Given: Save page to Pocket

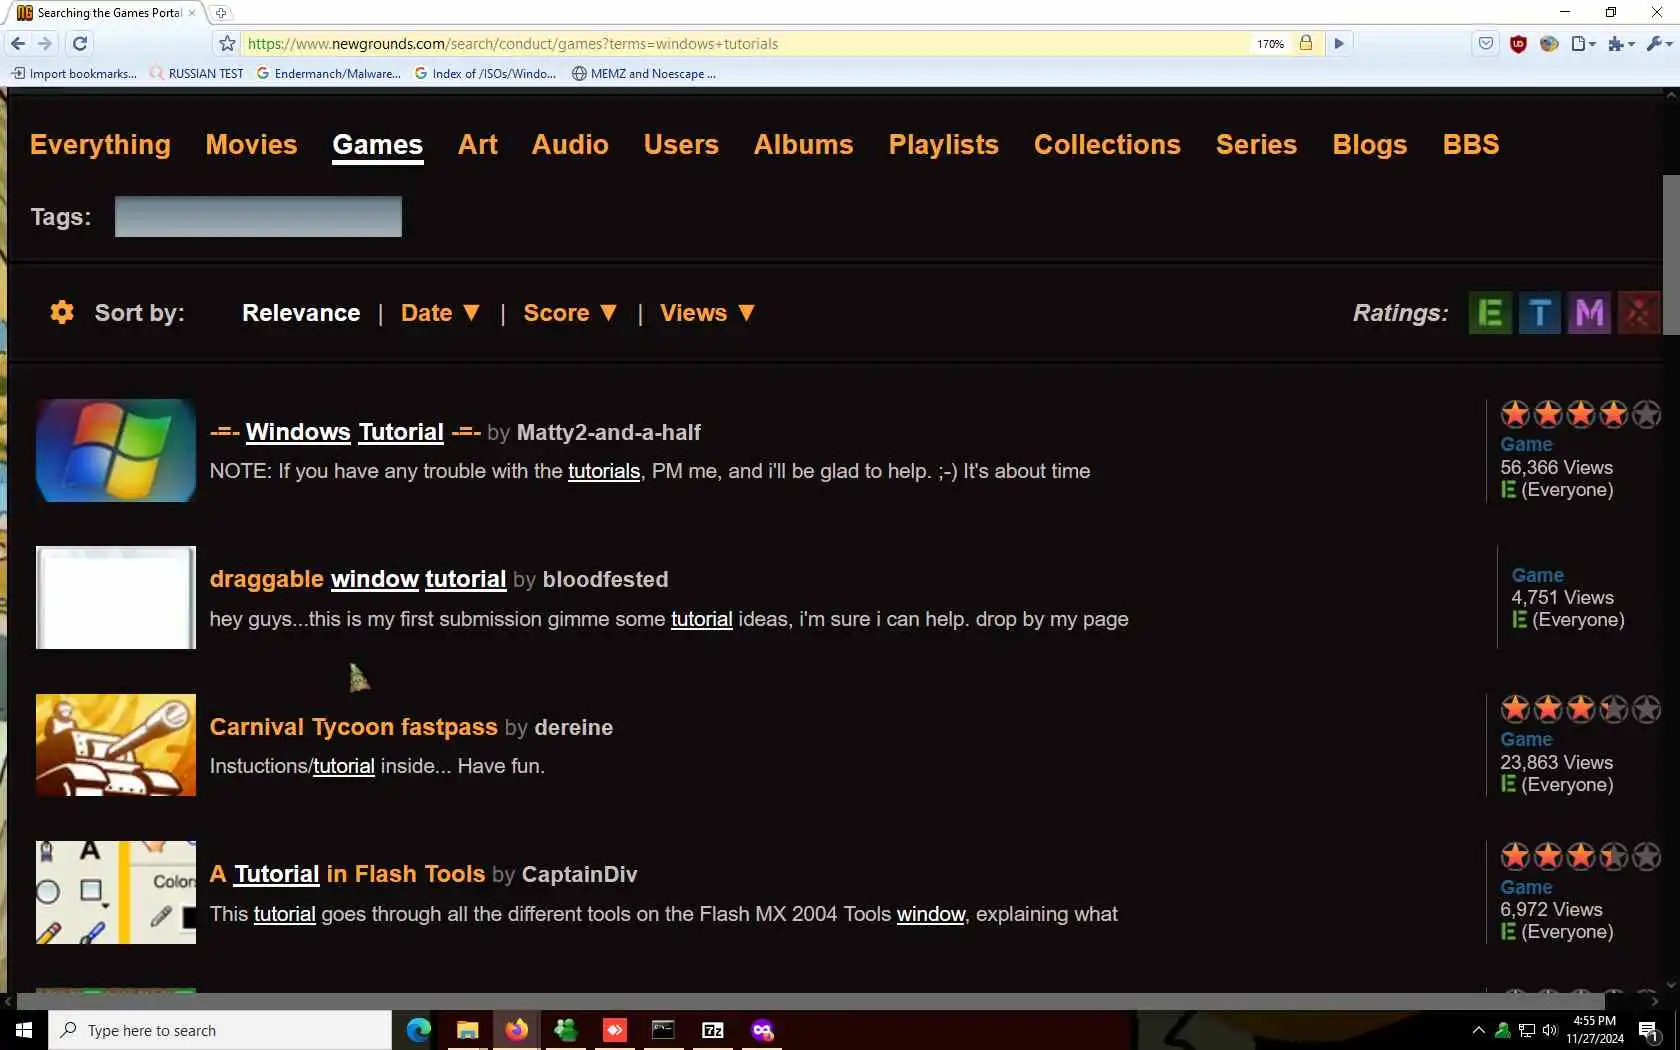Looking at the screenshot, I should (x=1486, y=43).
